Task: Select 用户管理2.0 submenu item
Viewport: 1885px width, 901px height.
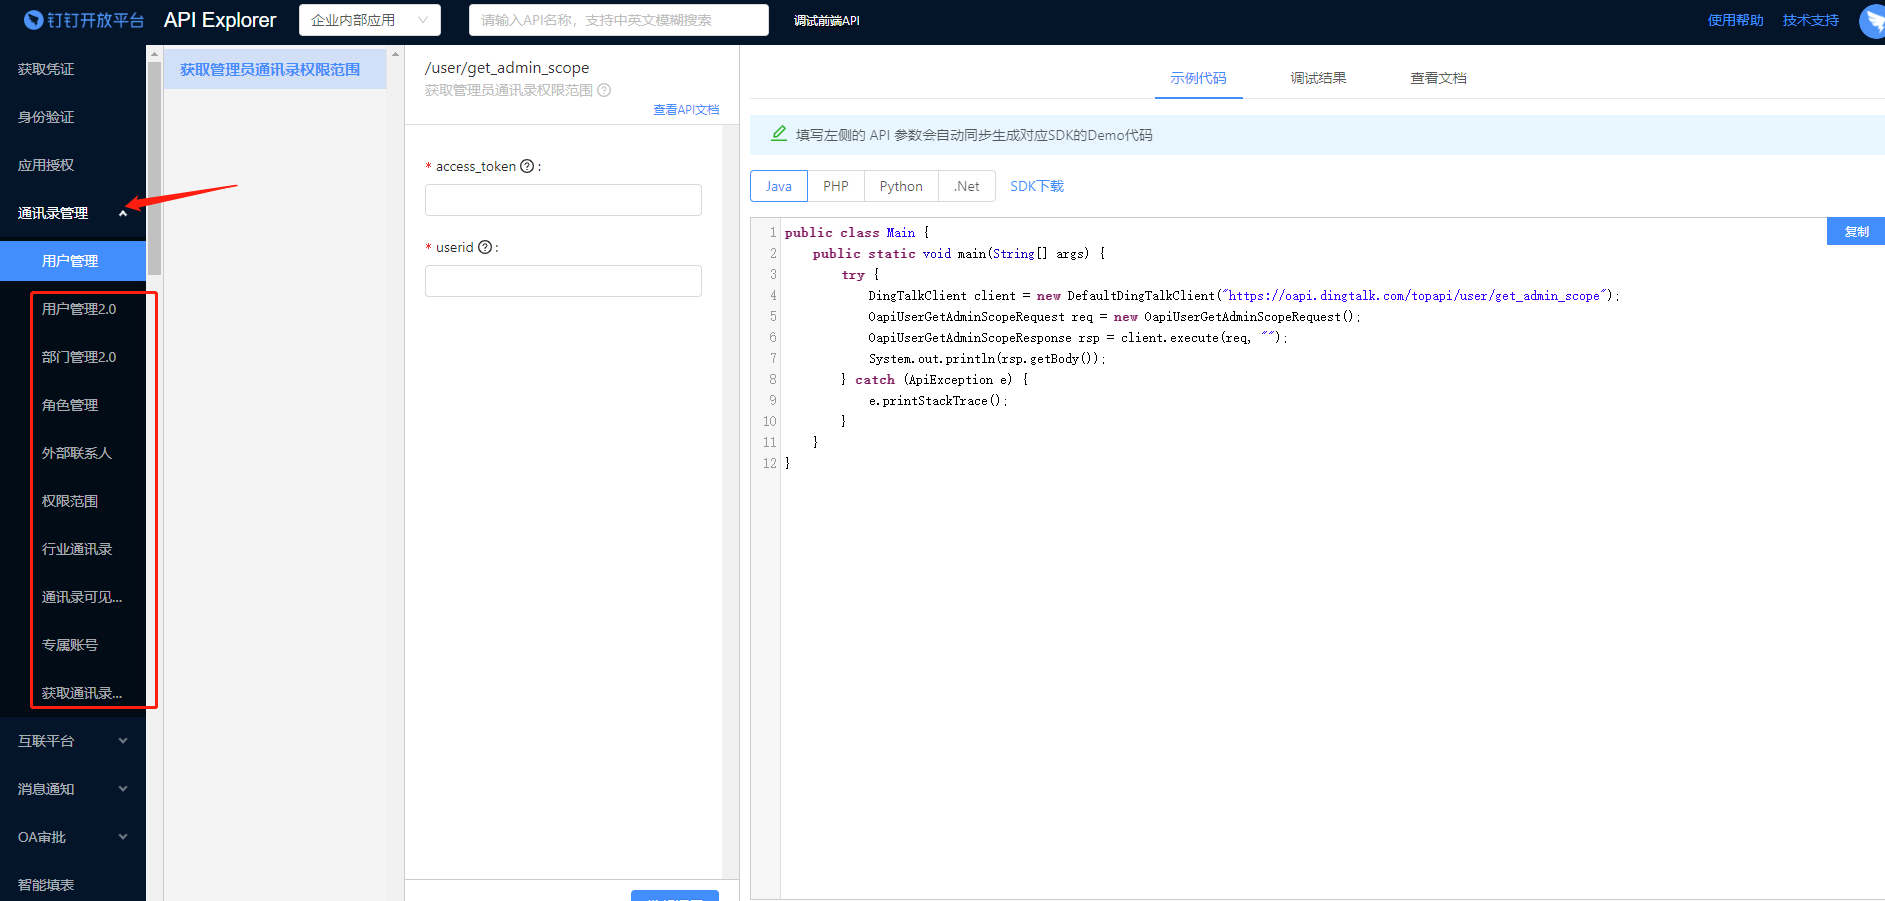Action: (79, 309)
